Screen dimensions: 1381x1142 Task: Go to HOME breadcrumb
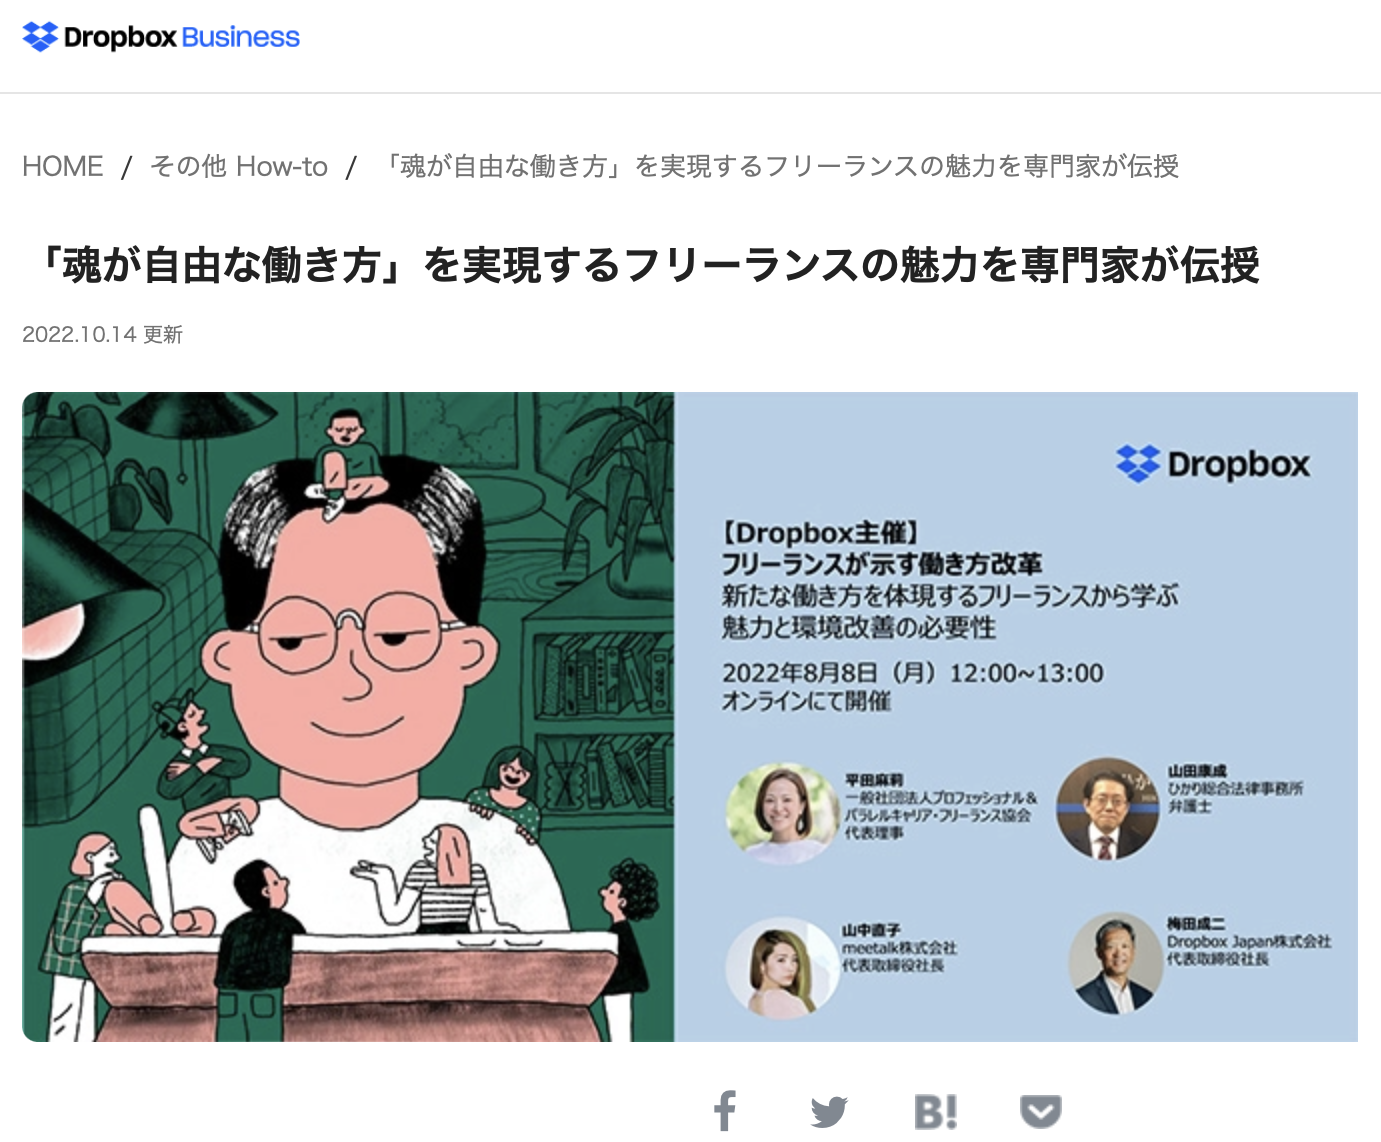(63, 166)
